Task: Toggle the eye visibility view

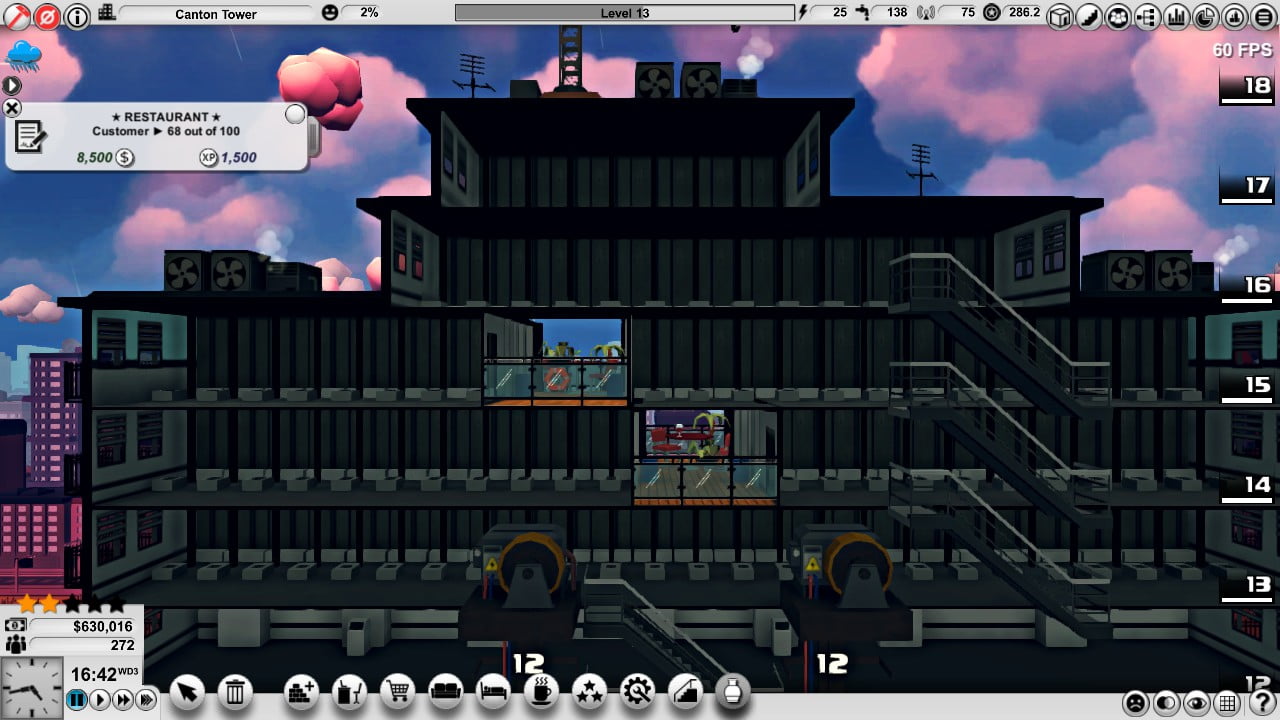Action: 1196,703
